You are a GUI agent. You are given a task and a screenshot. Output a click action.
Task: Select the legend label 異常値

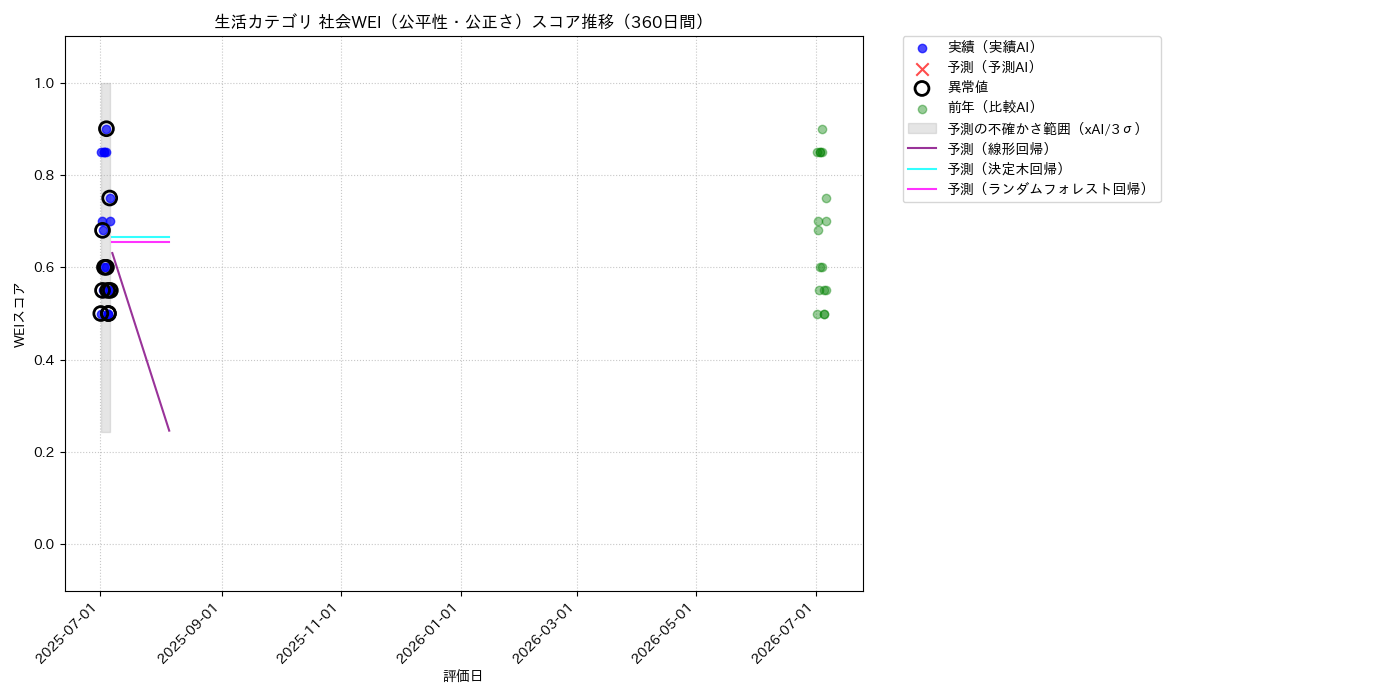(x=968, y=87)
